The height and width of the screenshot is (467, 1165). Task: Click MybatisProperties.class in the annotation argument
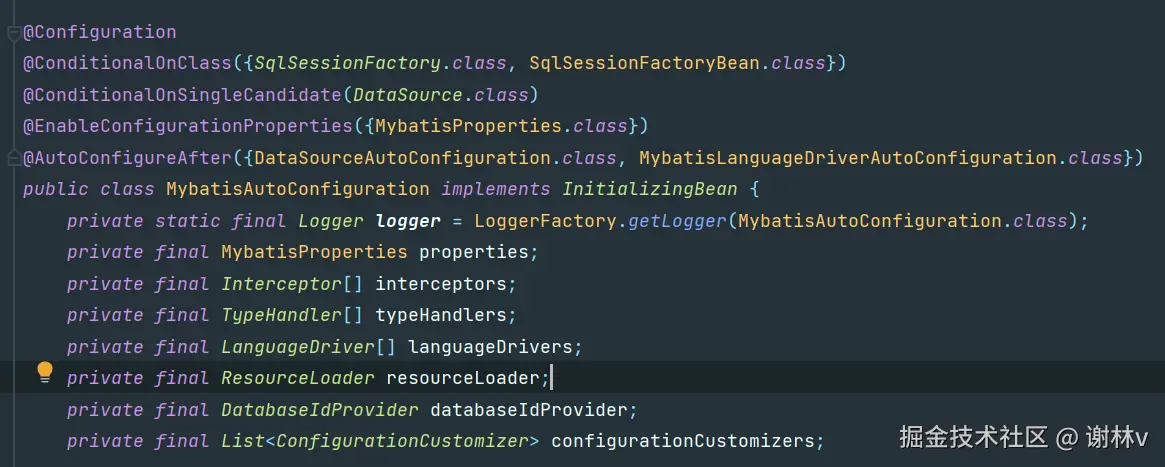[x=502, y=126]
